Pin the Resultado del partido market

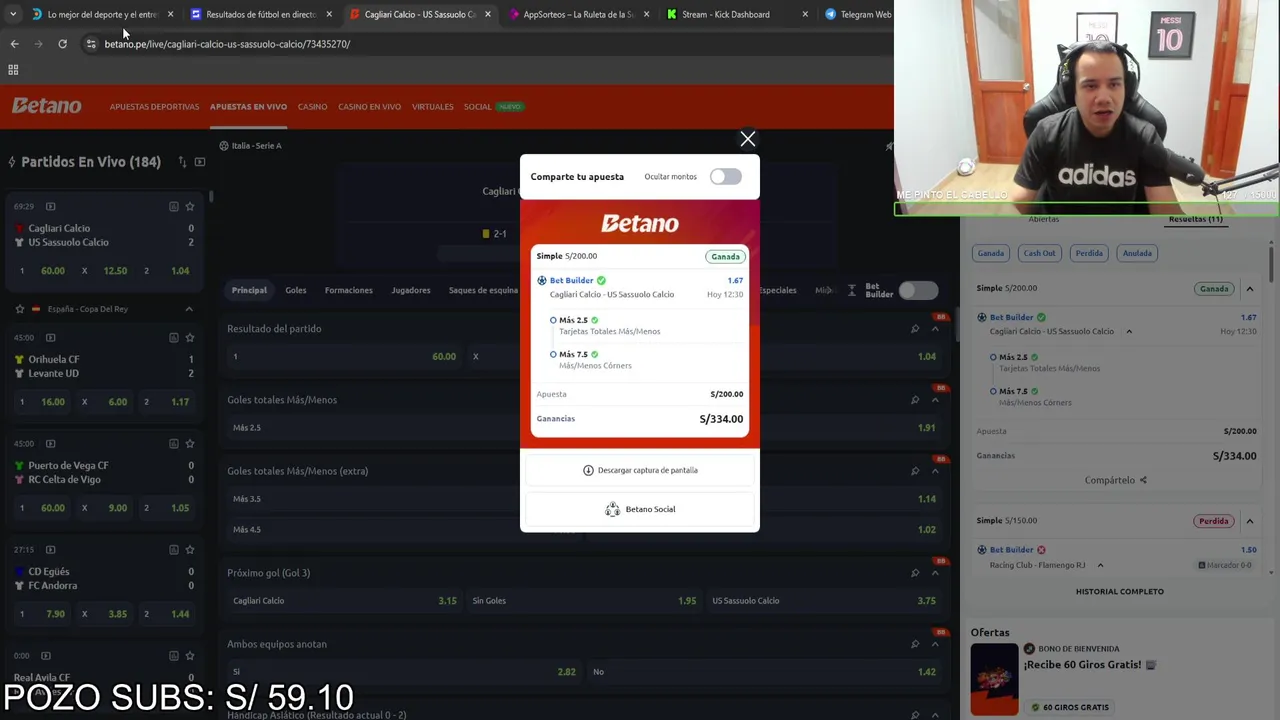(x=914, y=329)
